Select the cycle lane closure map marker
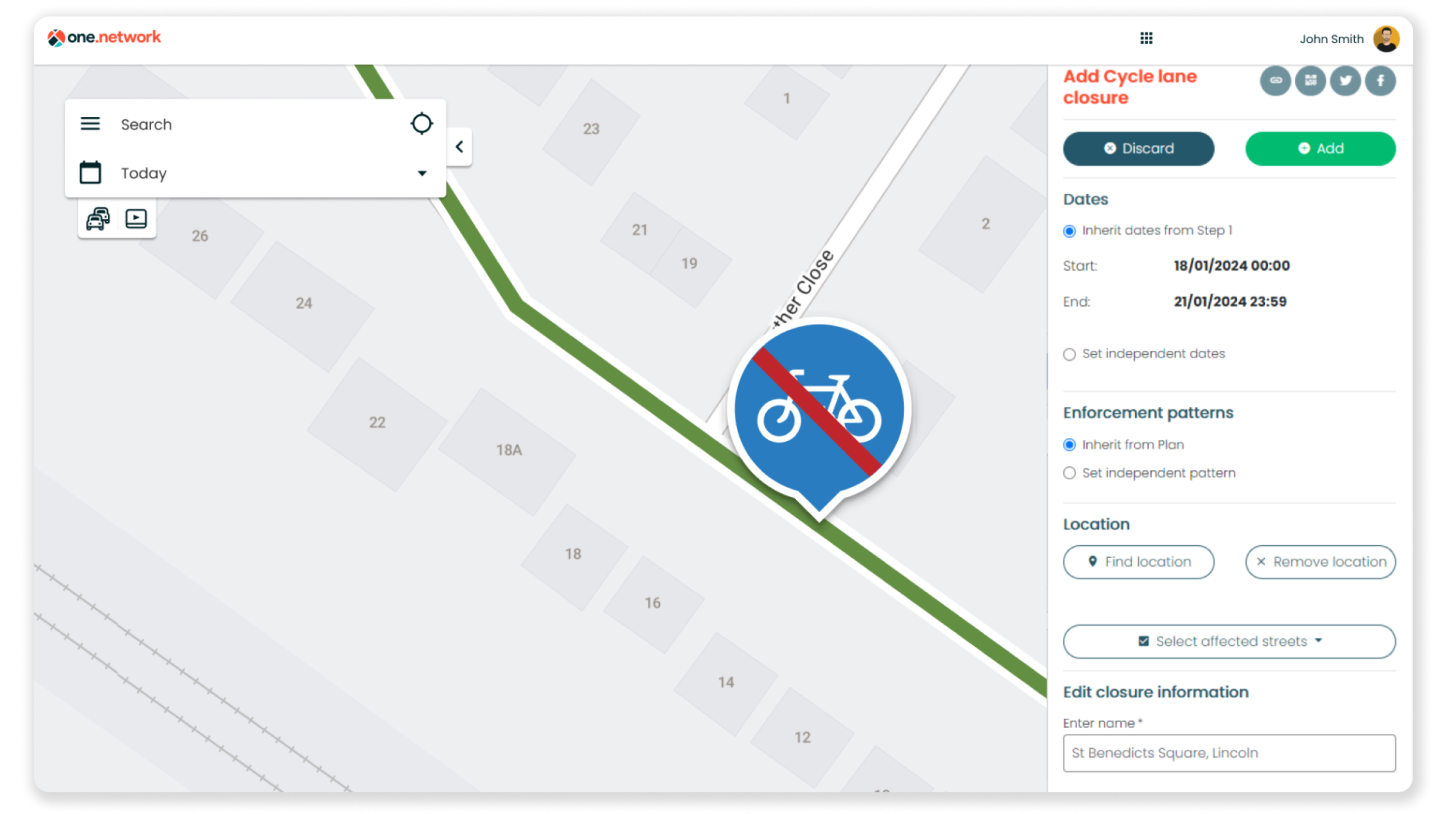 pyautogui.click(x=819, y=412)
